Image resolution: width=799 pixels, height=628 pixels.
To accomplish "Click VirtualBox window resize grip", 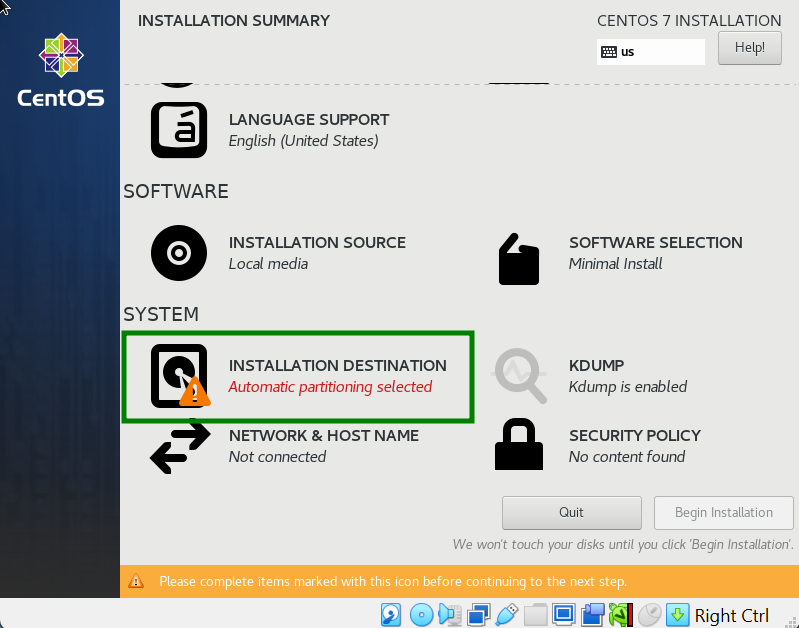I will (x=792, y=621).
